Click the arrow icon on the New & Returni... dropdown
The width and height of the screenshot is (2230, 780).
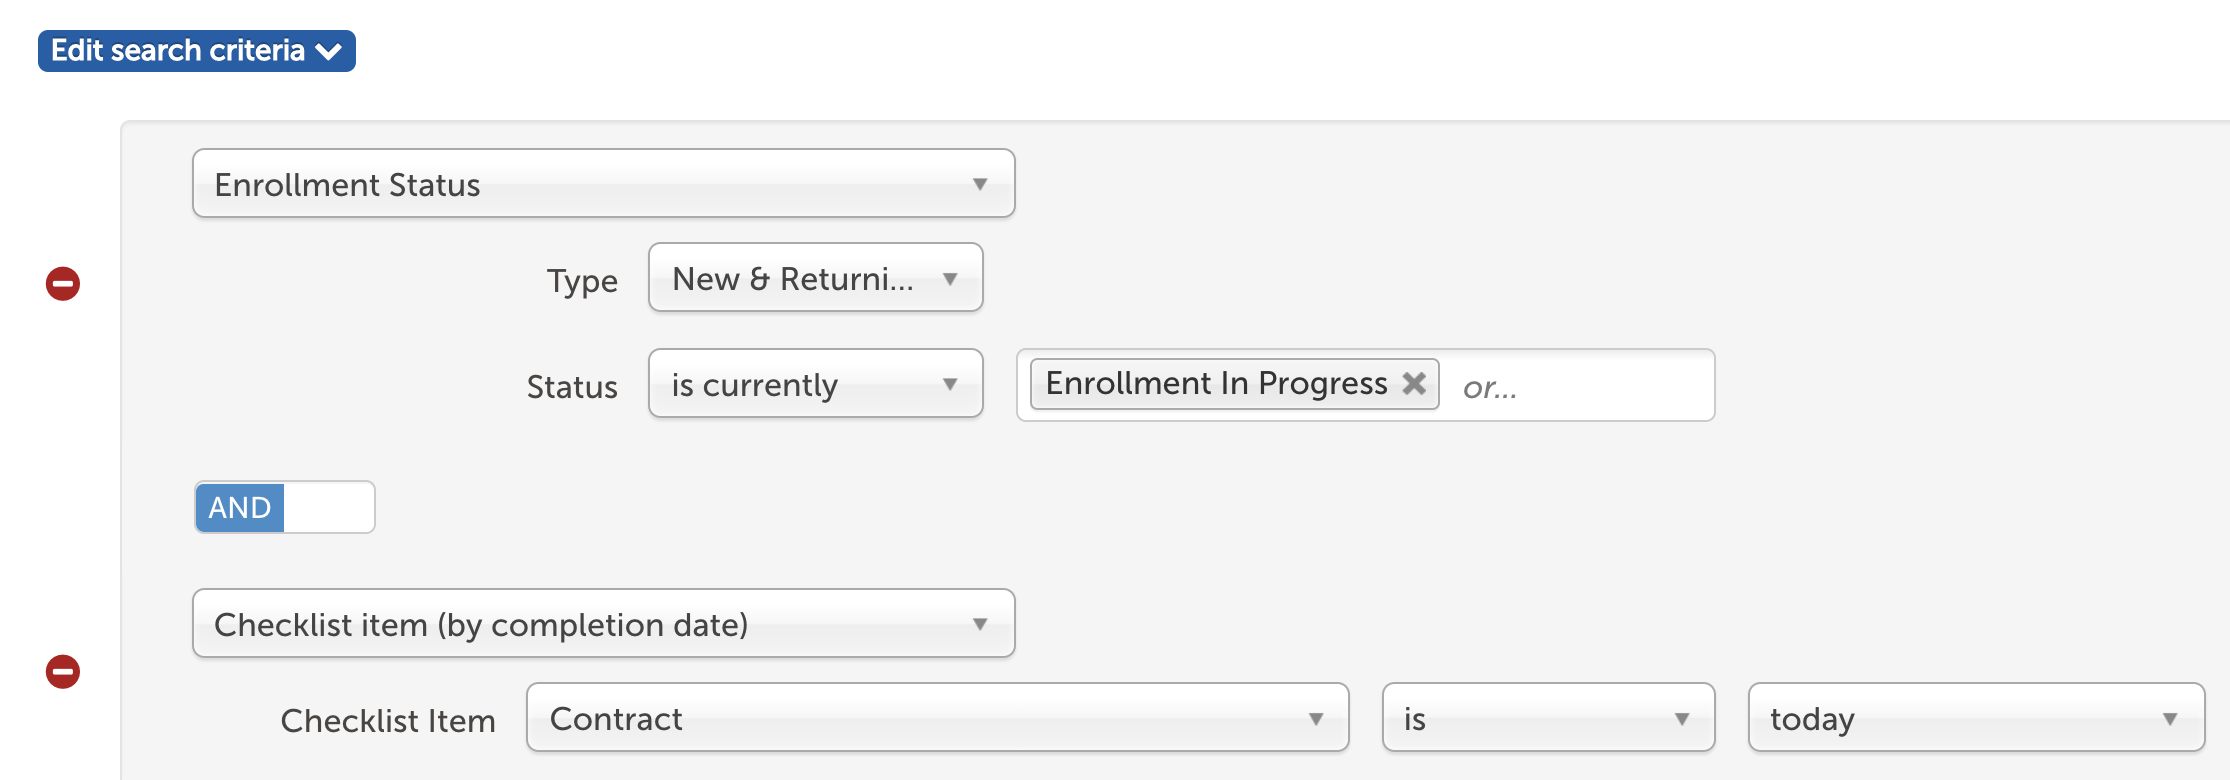point(950,279)
